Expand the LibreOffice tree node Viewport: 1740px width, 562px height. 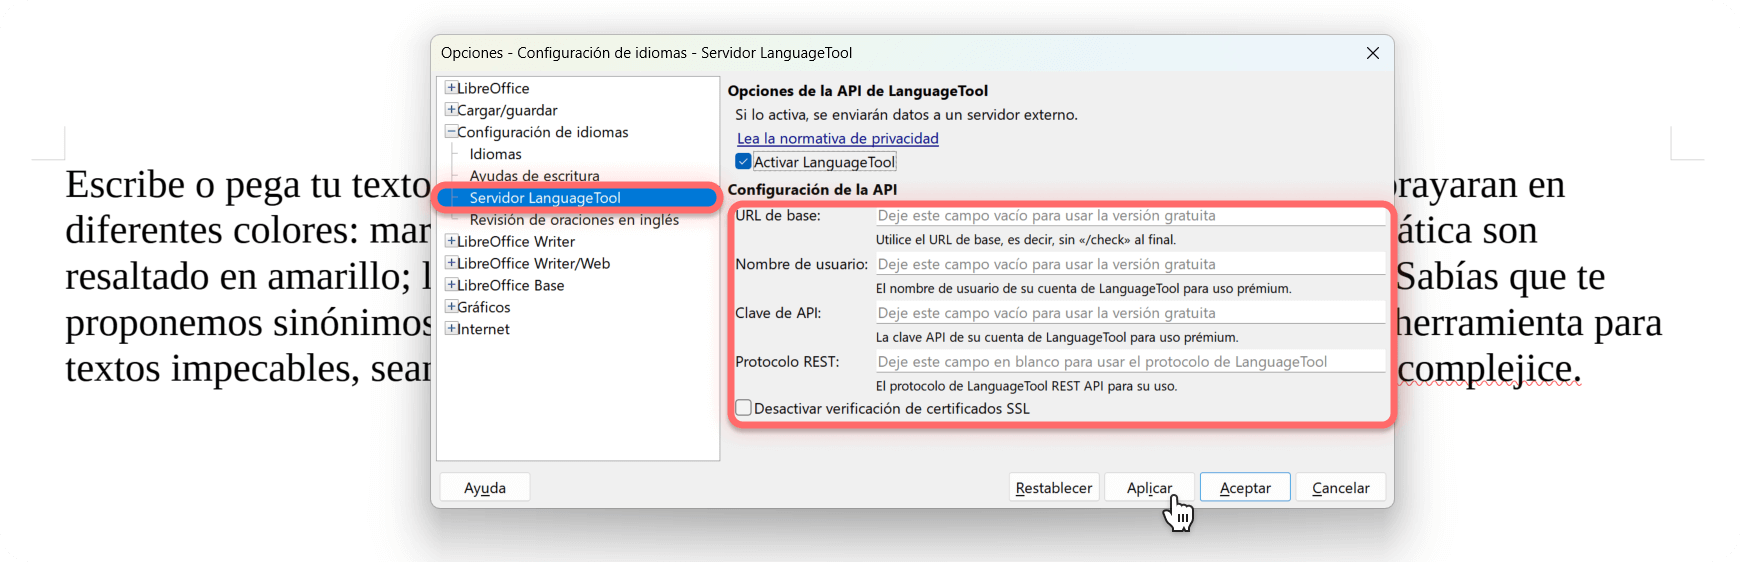[x=451, y=88]
